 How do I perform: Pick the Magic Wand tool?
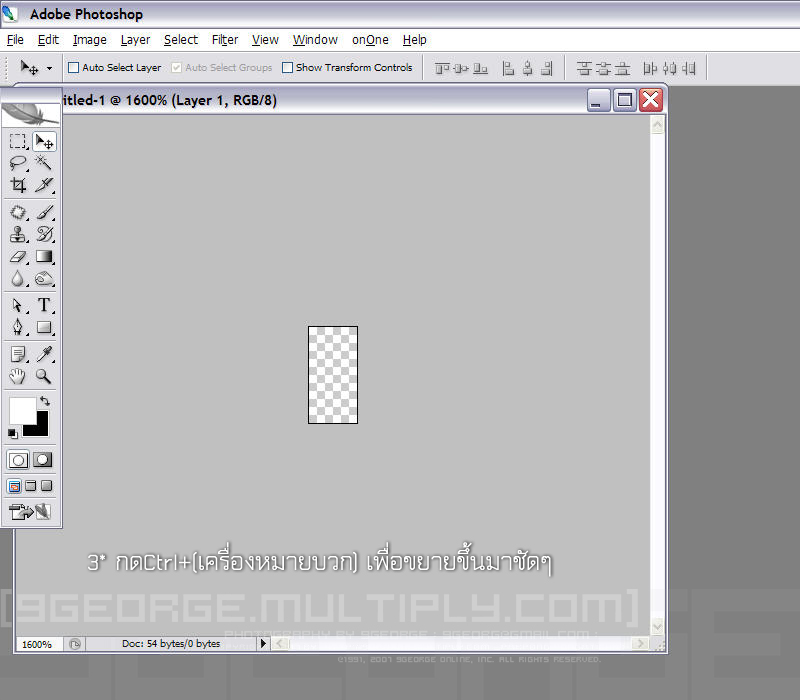44,163
